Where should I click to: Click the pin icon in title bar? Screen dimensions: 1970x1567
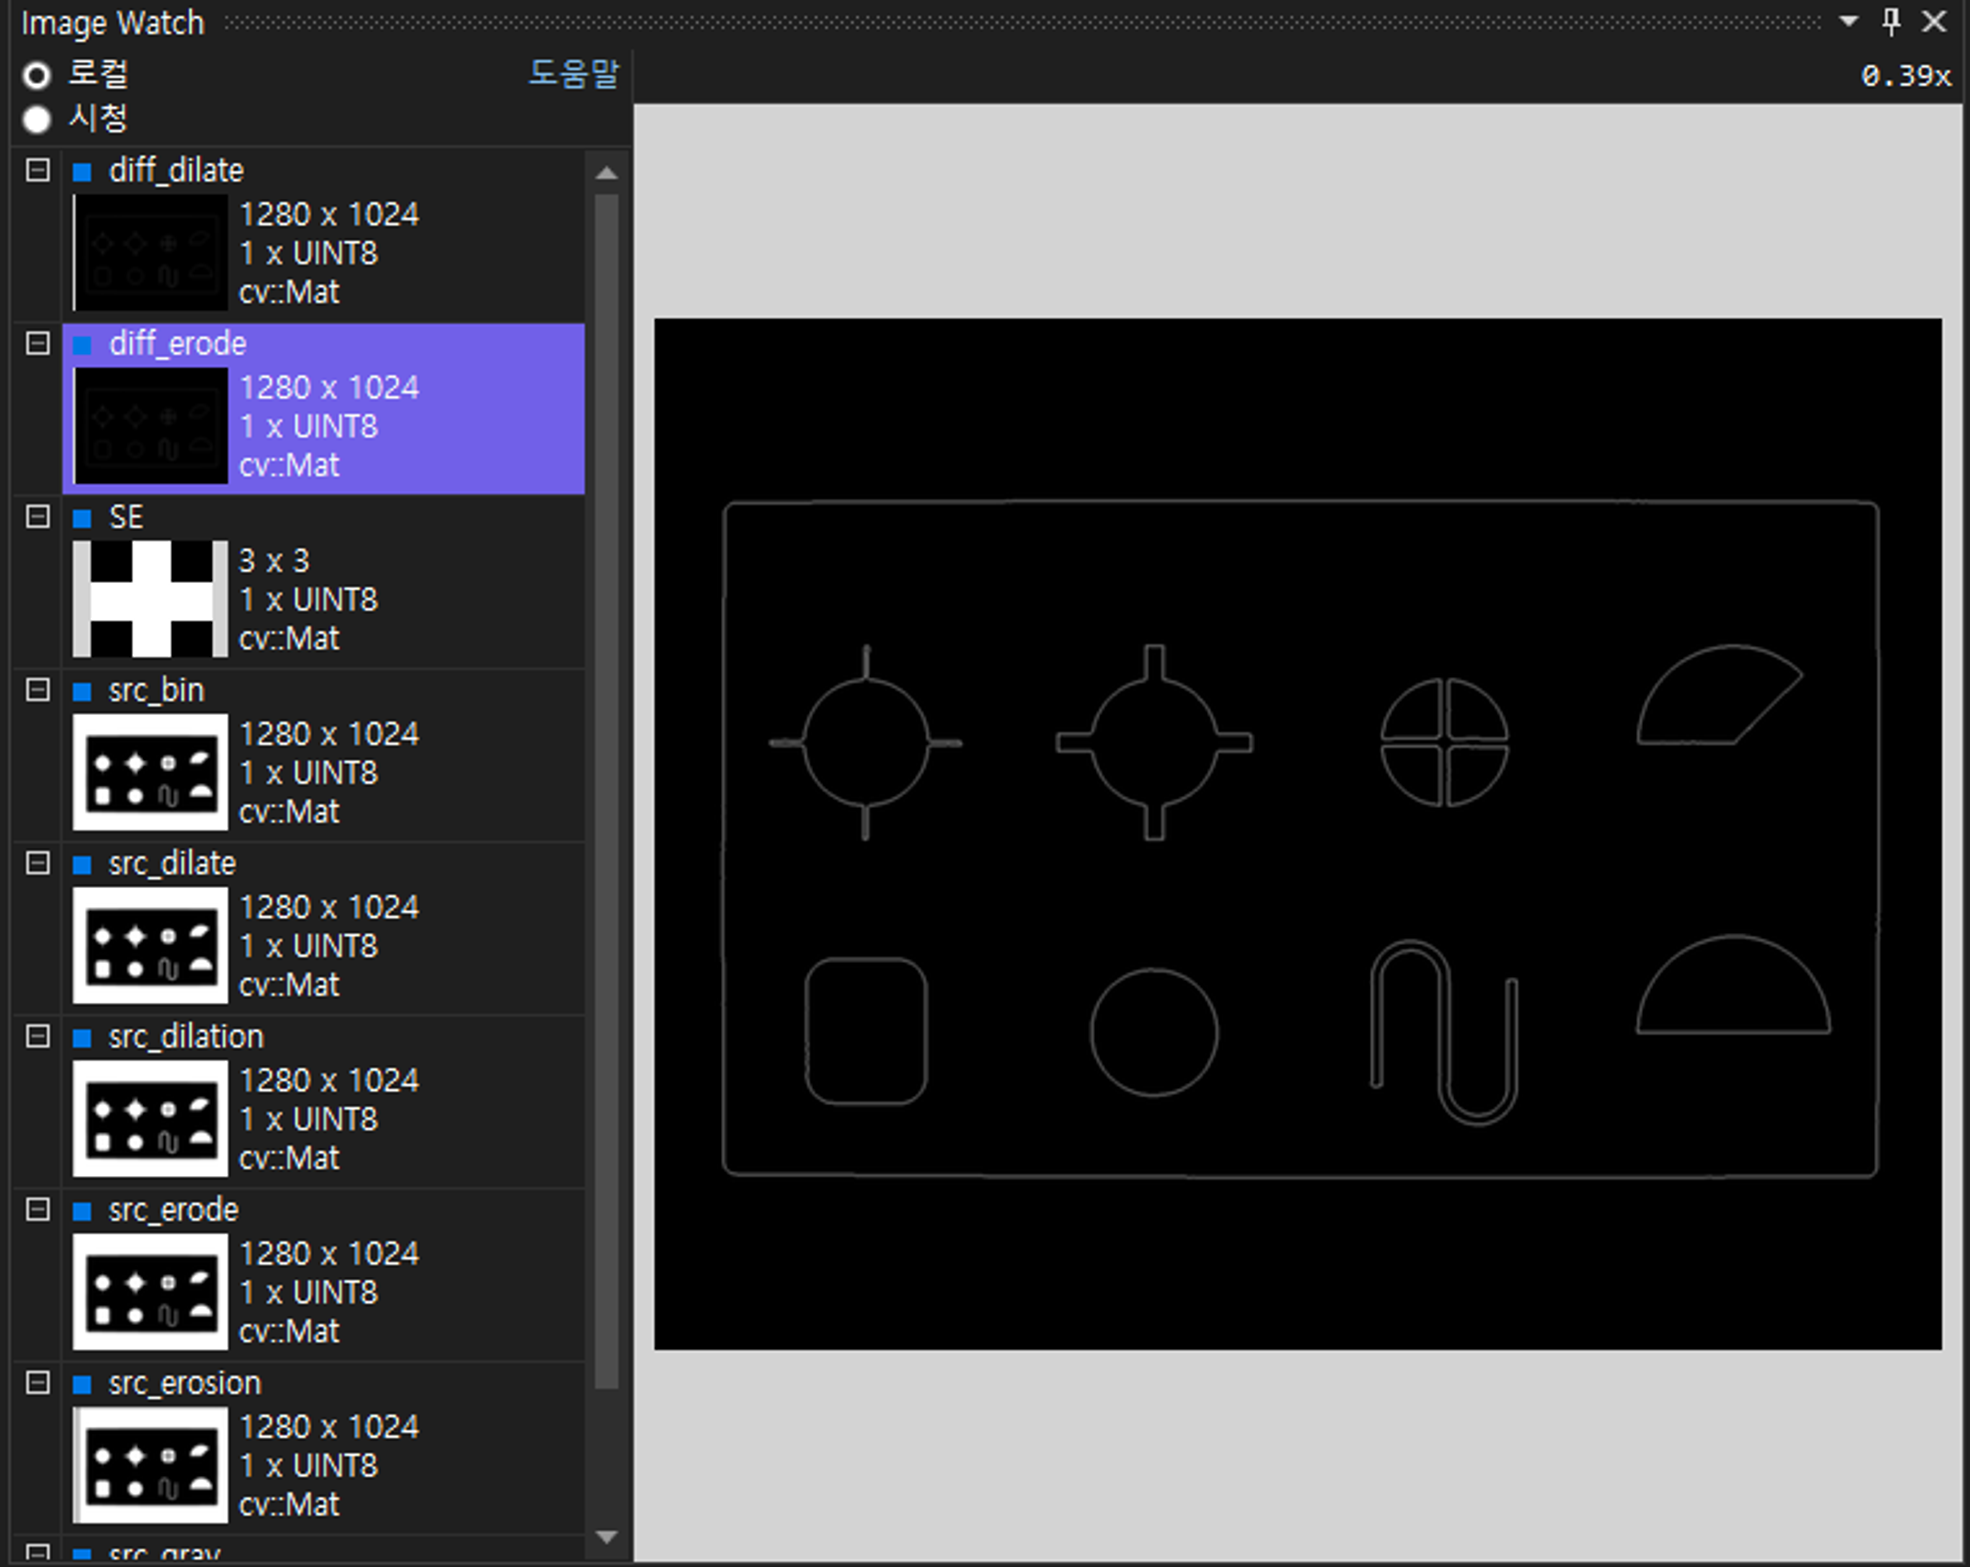pyautogui.click(x=1890, y=21)
